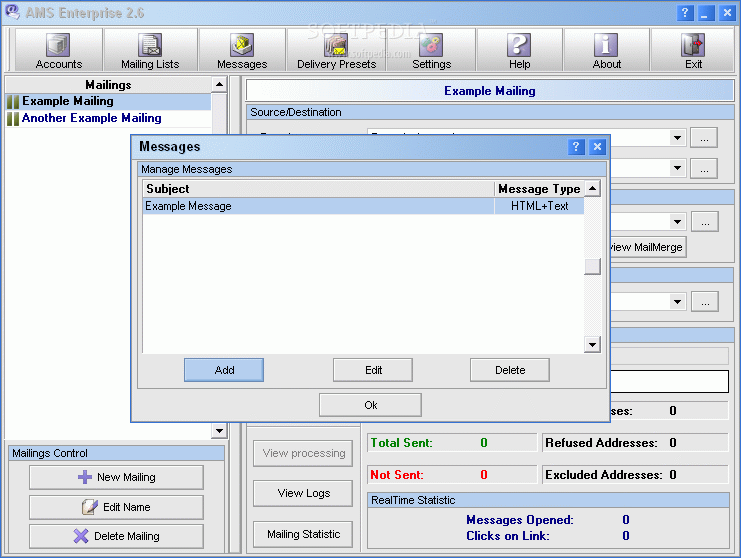
Task: Open the Settings gears icon
Action: coord(431,50)
